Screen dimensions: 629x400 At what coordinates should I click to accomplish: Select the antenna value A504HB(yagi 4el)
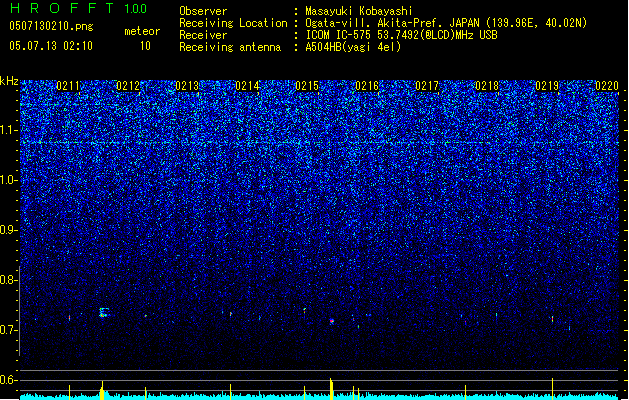(353, 47)
